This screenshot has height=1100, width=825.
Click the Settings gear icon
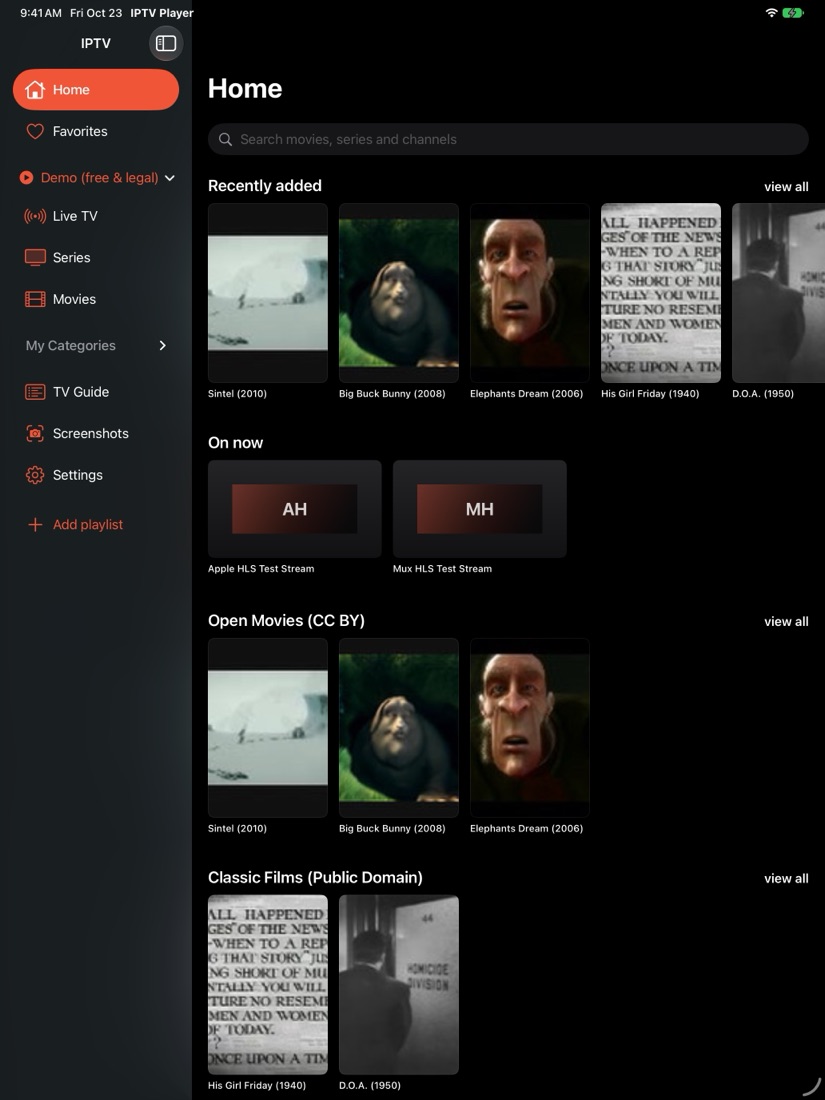click(x=34, y=475)
